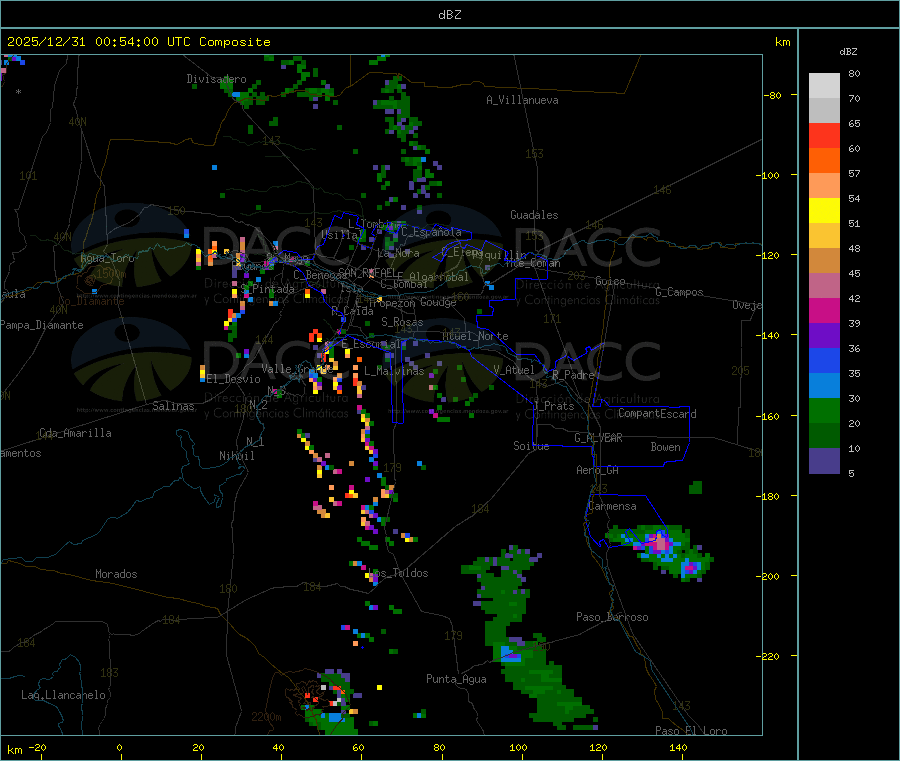Click the Paso_Barroso location label
The height and width of the screenshot is (761, 900).
coord(612,617)
